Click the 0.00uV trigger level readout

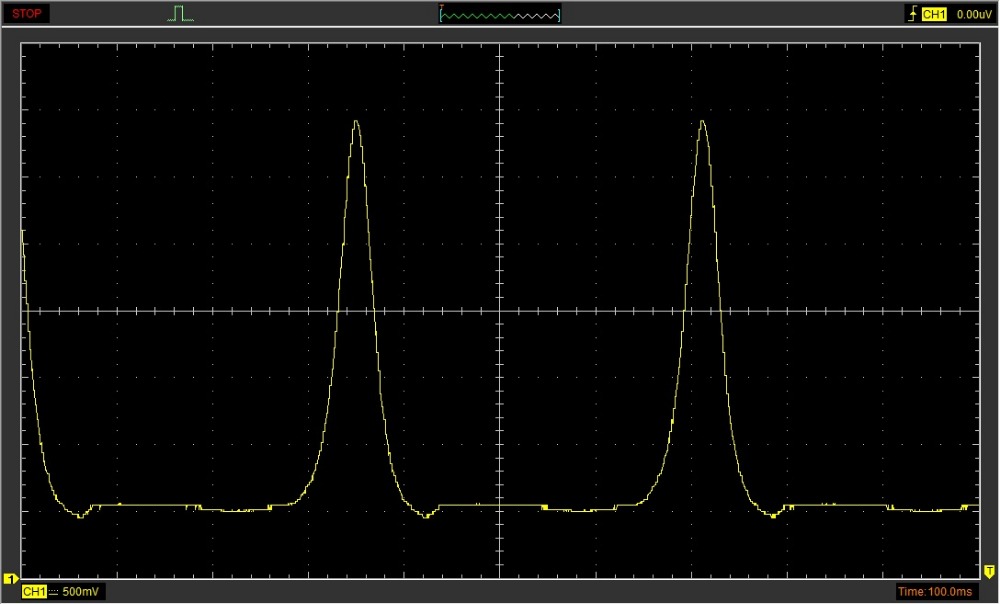click(973, 14)
